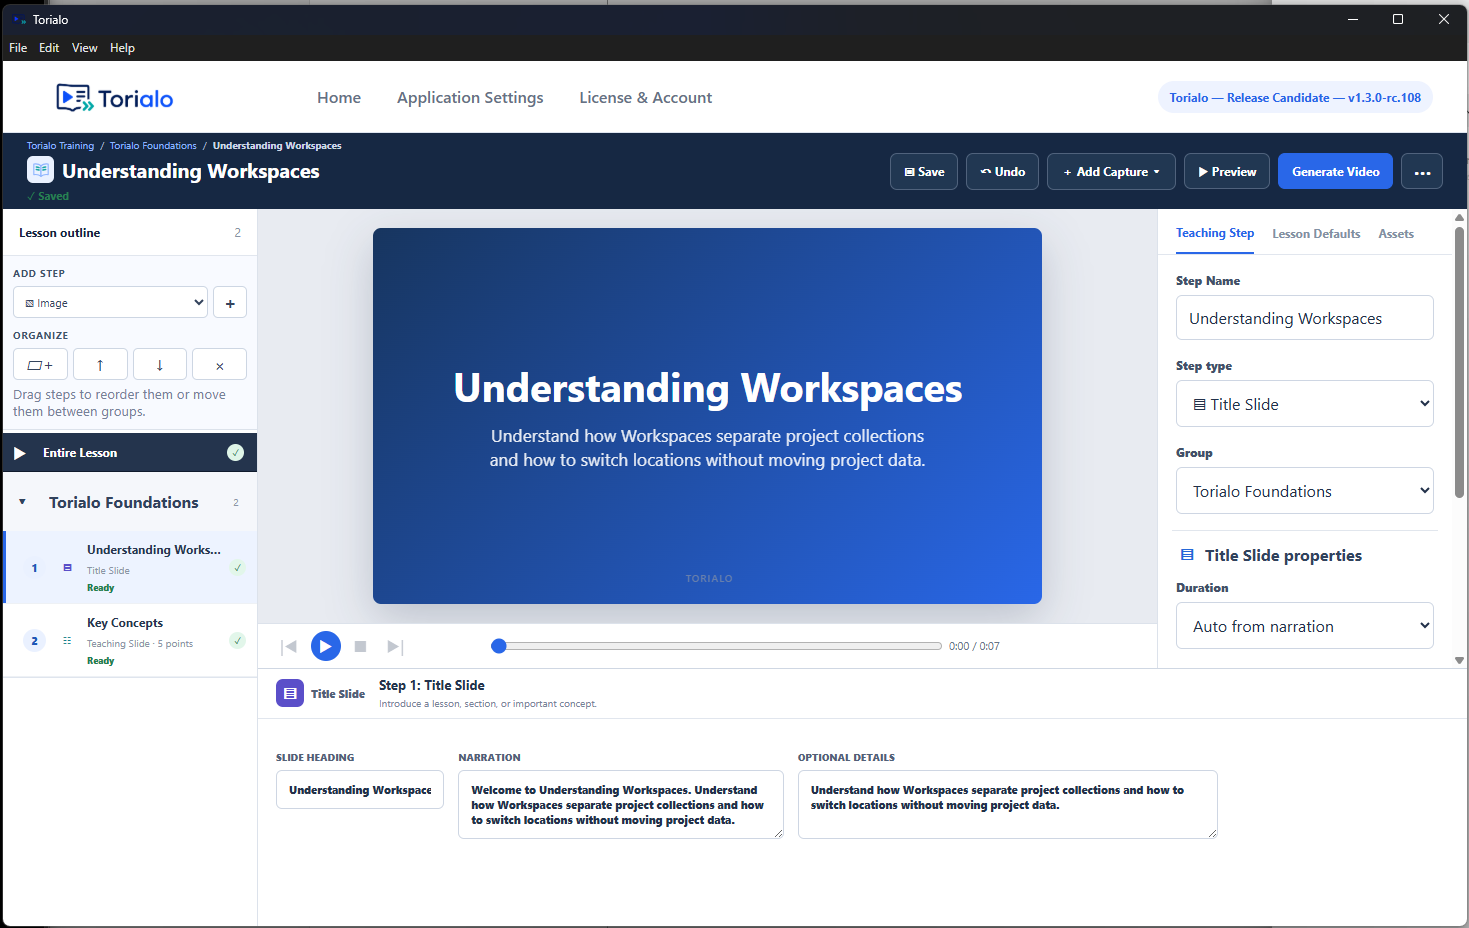Image resolution: width=1469 pixels, height=928 pixels.
Task: Click Generate Video button
Action: pos(1335,172)
